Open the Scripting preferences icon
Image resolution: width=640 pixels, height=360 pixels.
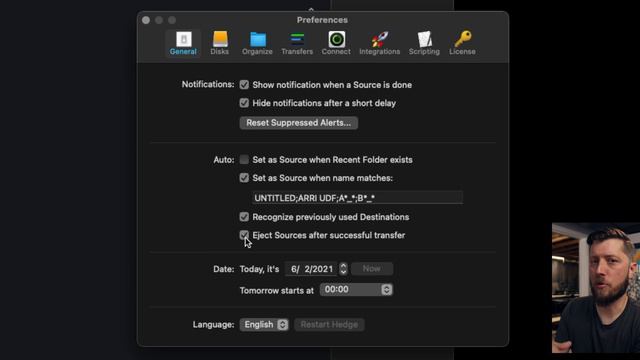click(x=424, y=43)
